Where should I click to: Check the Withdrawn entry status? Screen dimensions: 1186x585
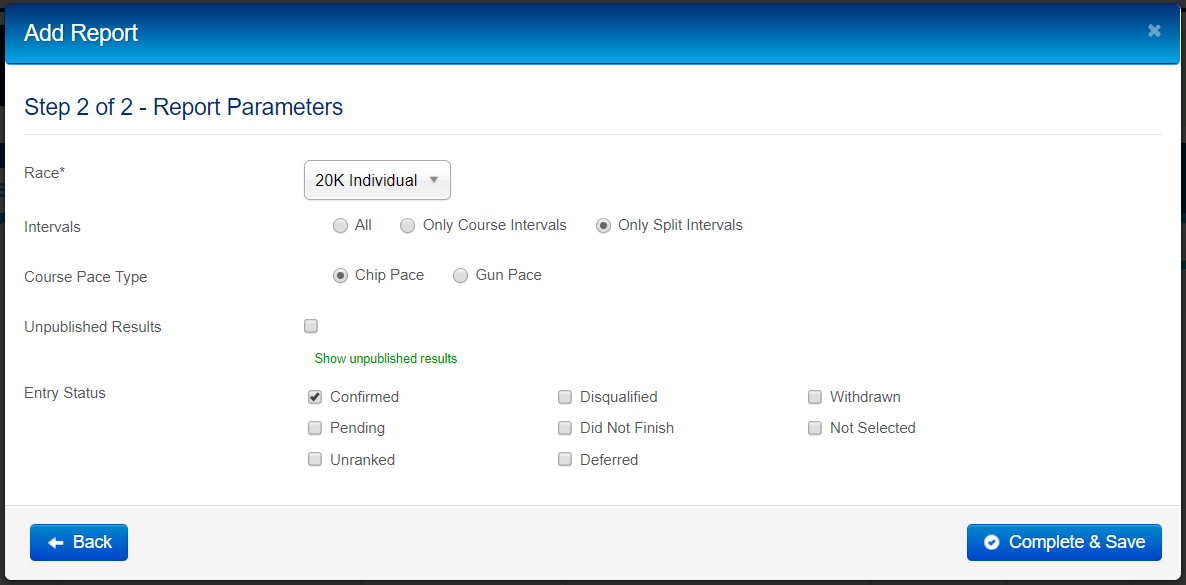point(815,397)
